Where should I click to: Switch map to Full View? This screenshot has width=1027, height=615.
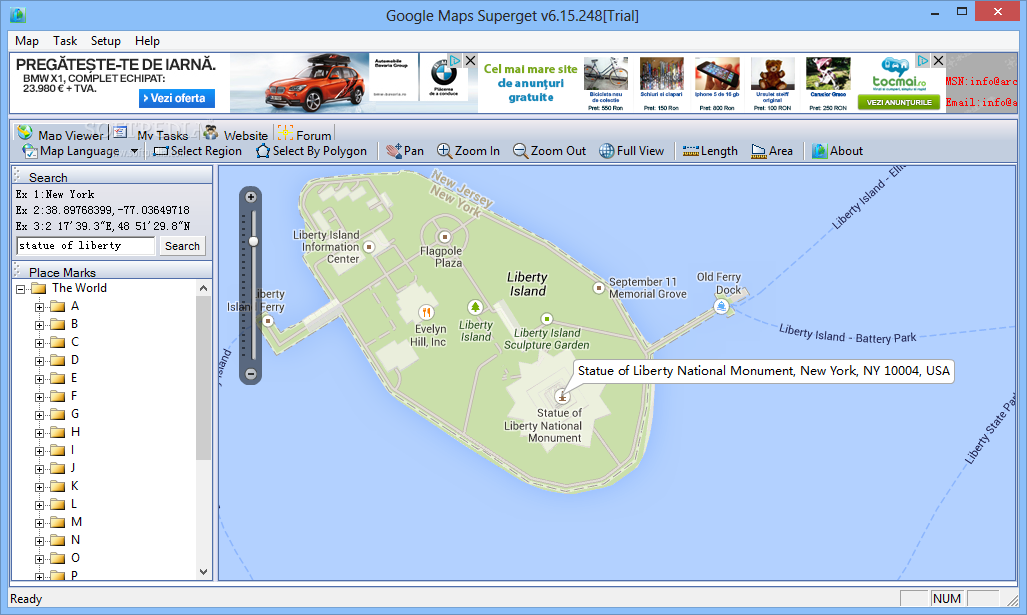coord(631,151)
